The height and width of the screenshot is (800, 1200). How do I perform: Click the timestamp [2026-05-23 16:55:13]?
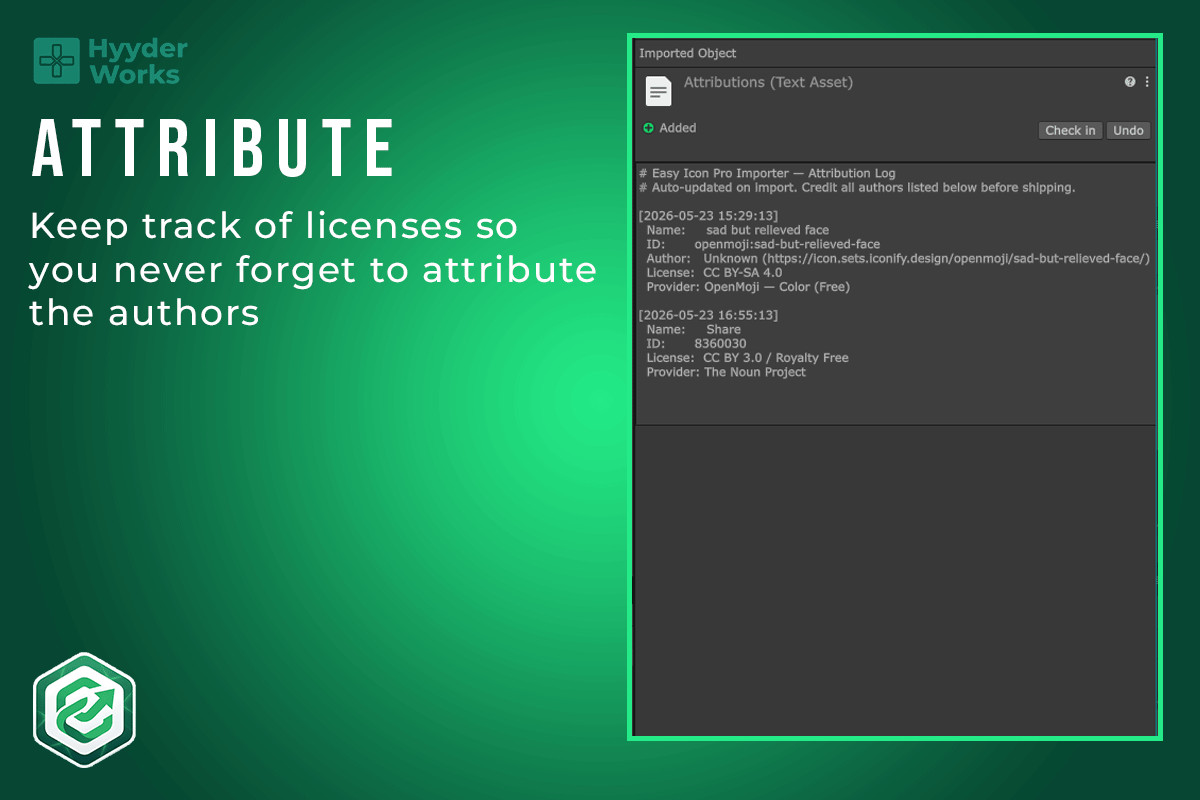click(x=708, y=315)
